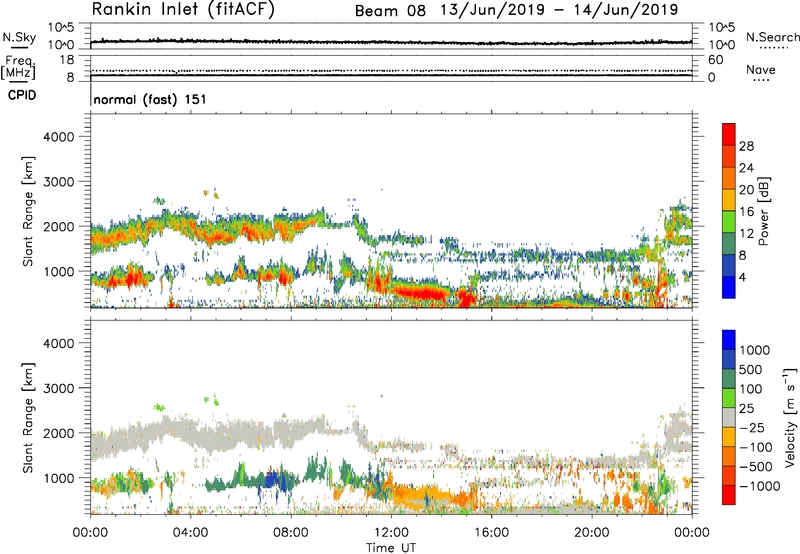Click the 'Nave' legend label
Screen dimensions: 800x554
tap(761, 70)
